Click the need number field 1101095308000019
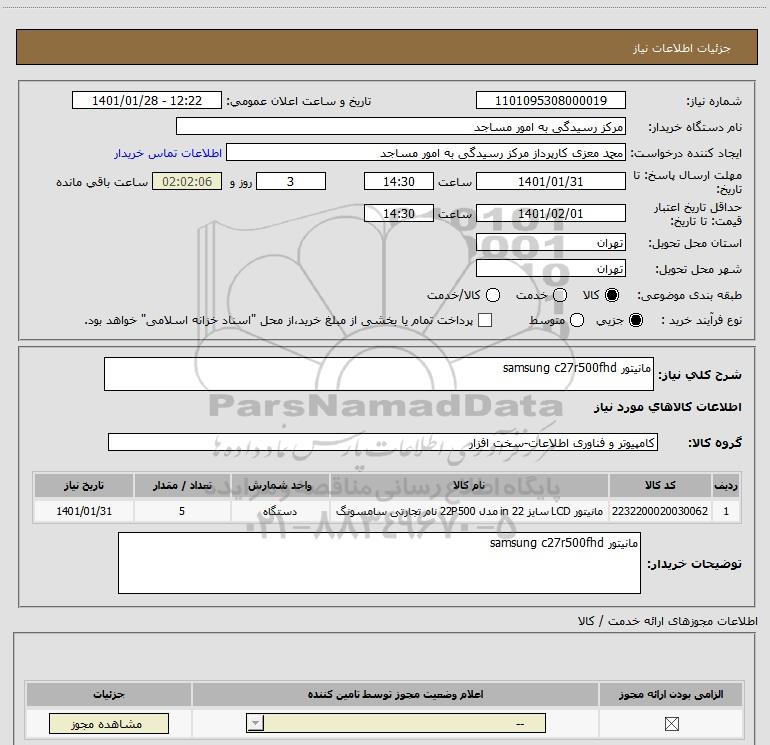 pyautogui.click(x=550, y=100)
